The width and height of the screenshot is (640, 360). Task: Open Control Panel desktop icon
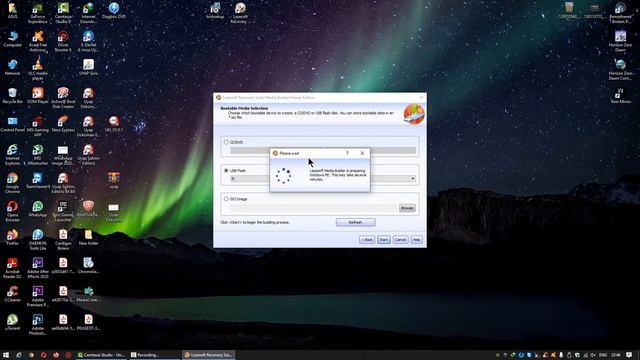tap(13, 124)
